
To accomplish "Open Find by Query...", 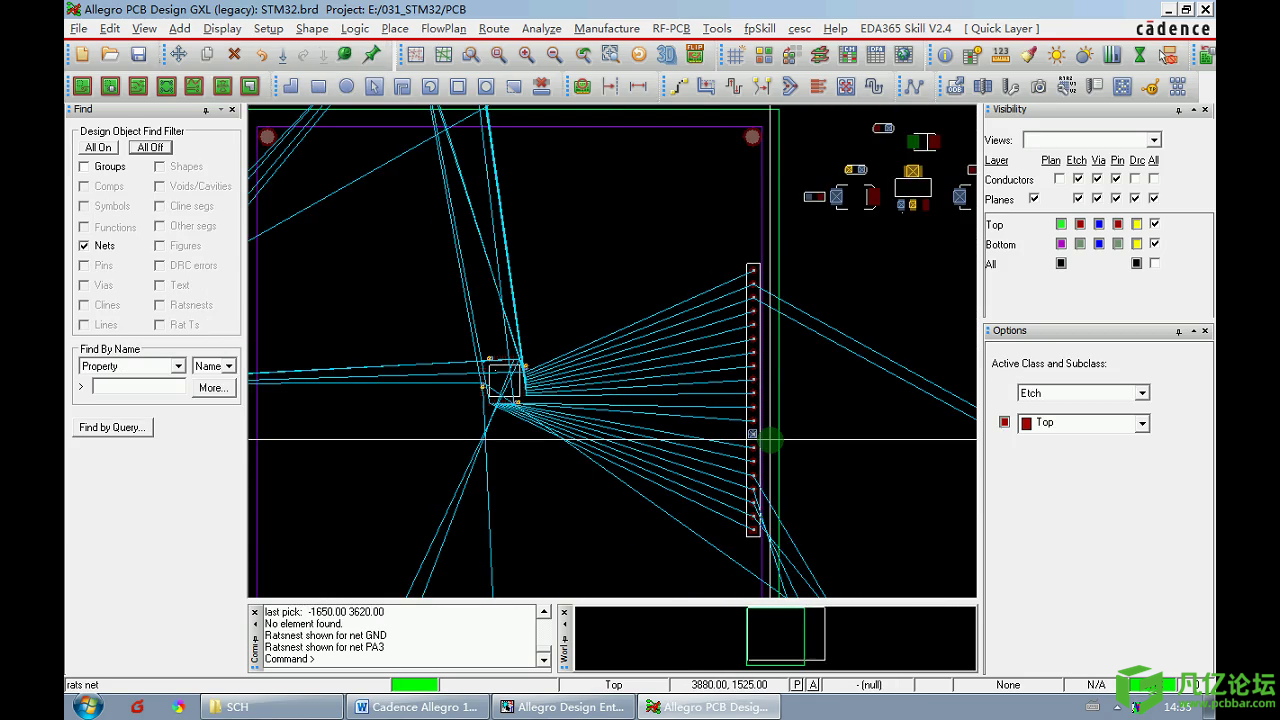I will coord(112,427).
